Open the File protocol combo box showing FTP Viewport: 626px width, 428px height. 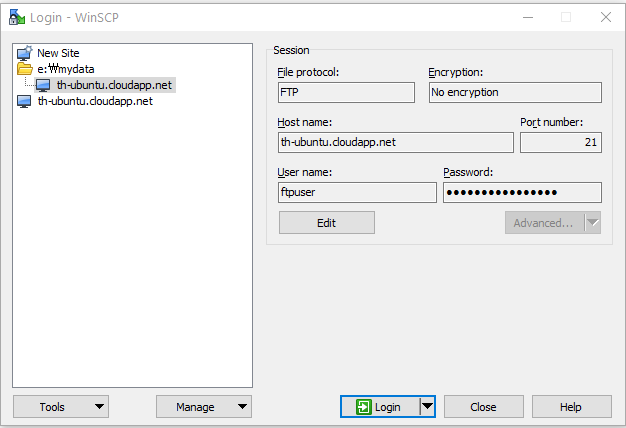coord(346,92)
